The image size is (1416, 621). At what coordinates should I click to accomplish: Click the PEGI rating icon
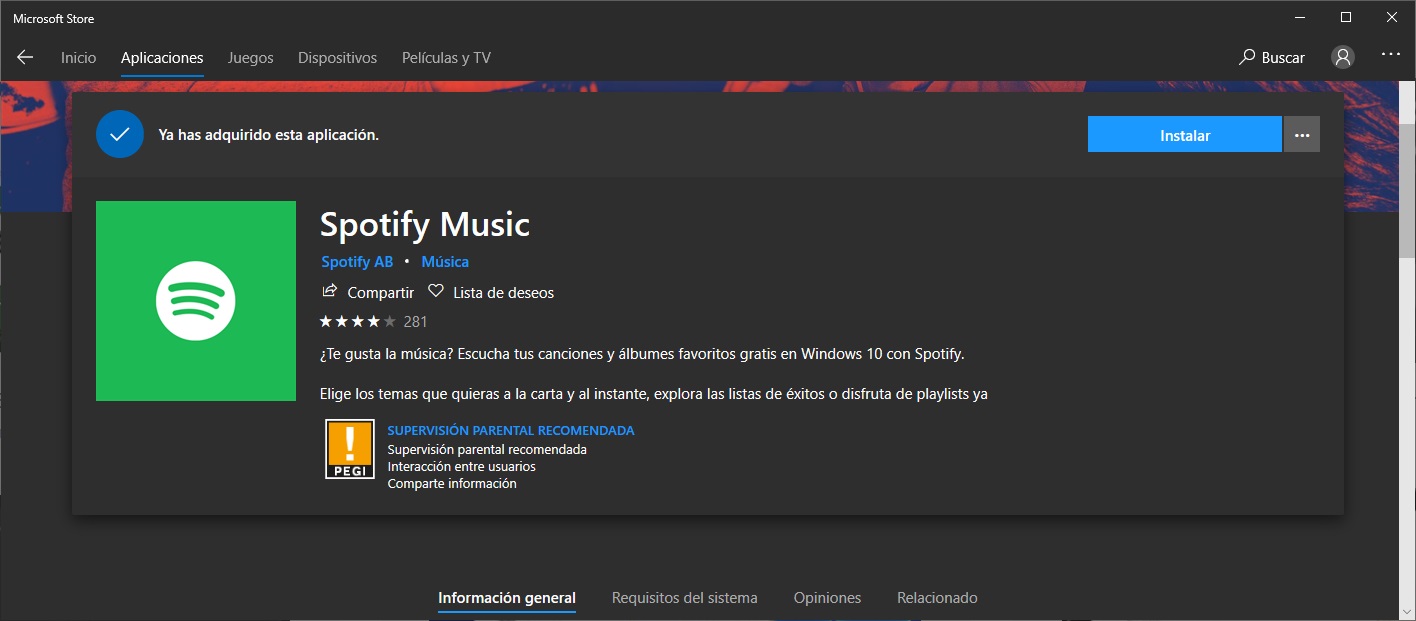point(350,449)
